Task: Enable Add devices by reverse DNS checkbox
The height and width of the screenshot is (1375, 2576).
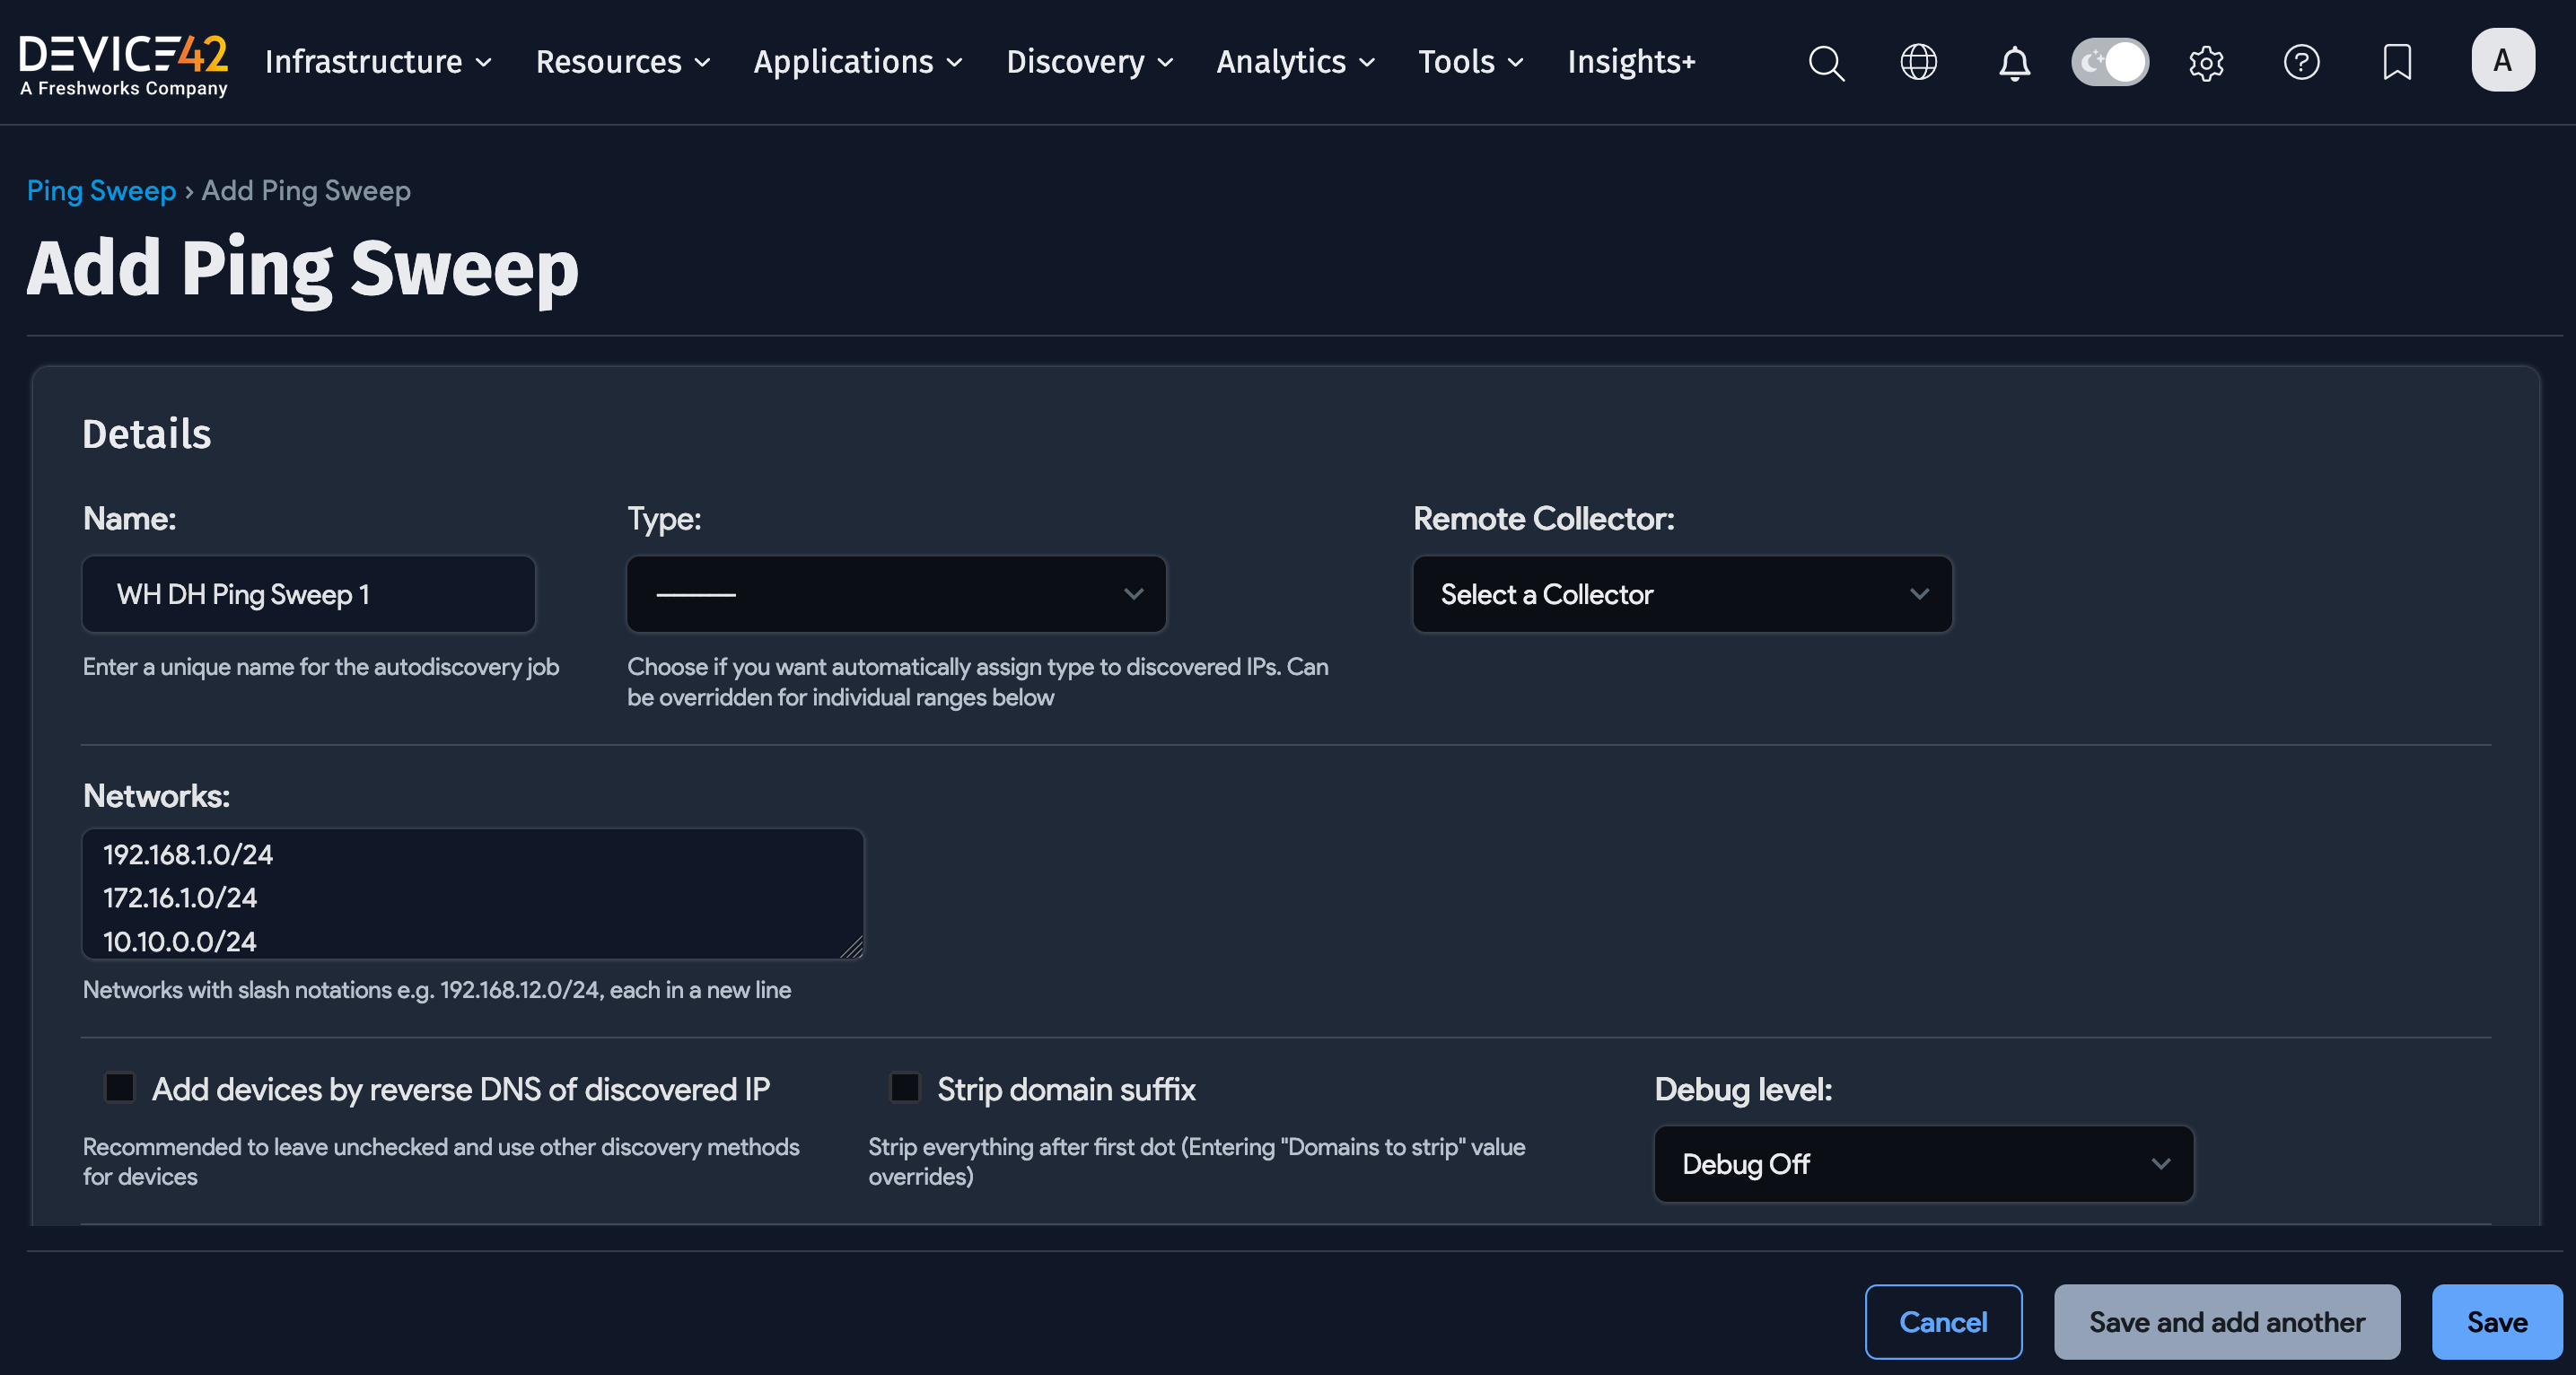Action: coord(120,1087)
